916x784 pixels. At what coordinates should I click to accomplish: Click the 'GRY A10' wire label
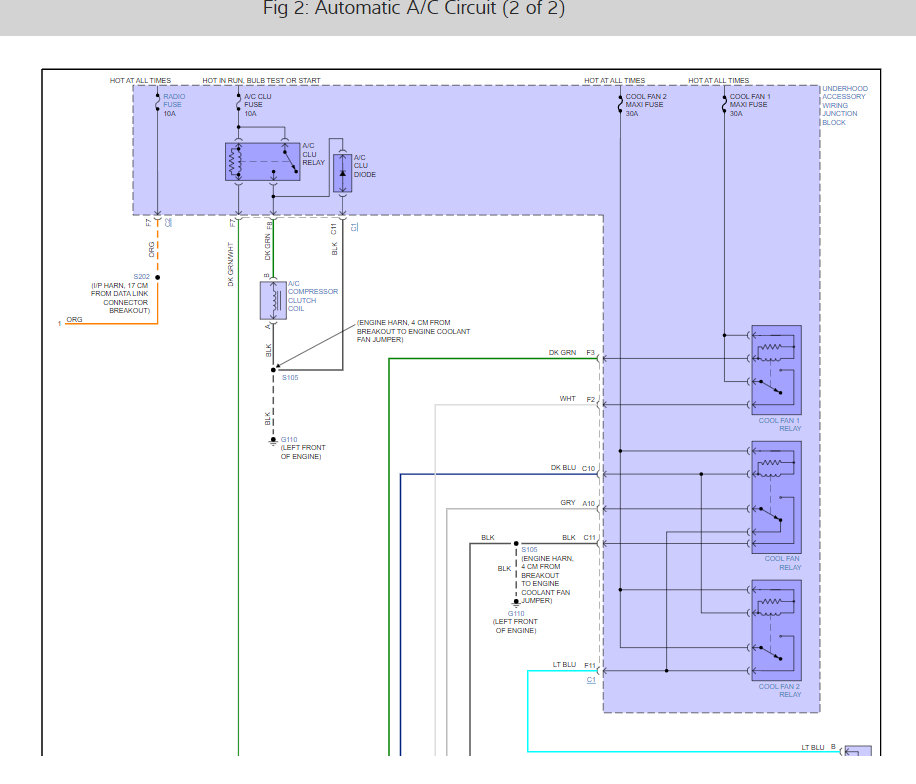coord(578,503)
